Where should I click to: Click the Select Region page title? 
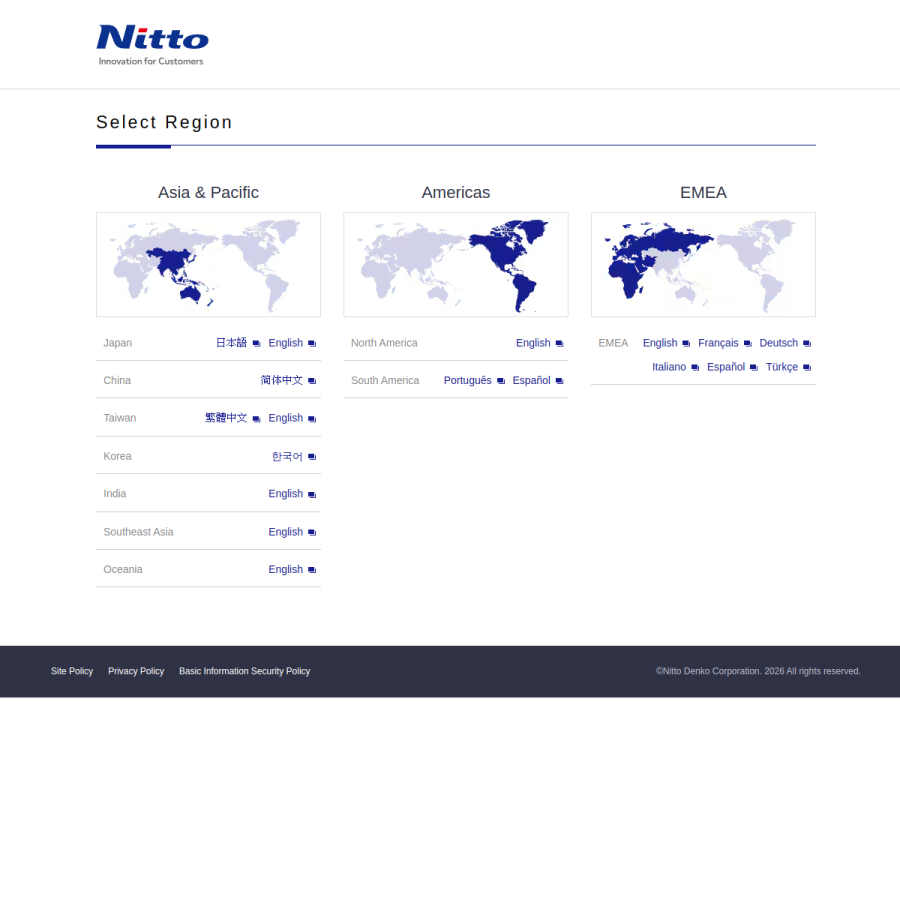pyautogui.click(x=164, y=122)
